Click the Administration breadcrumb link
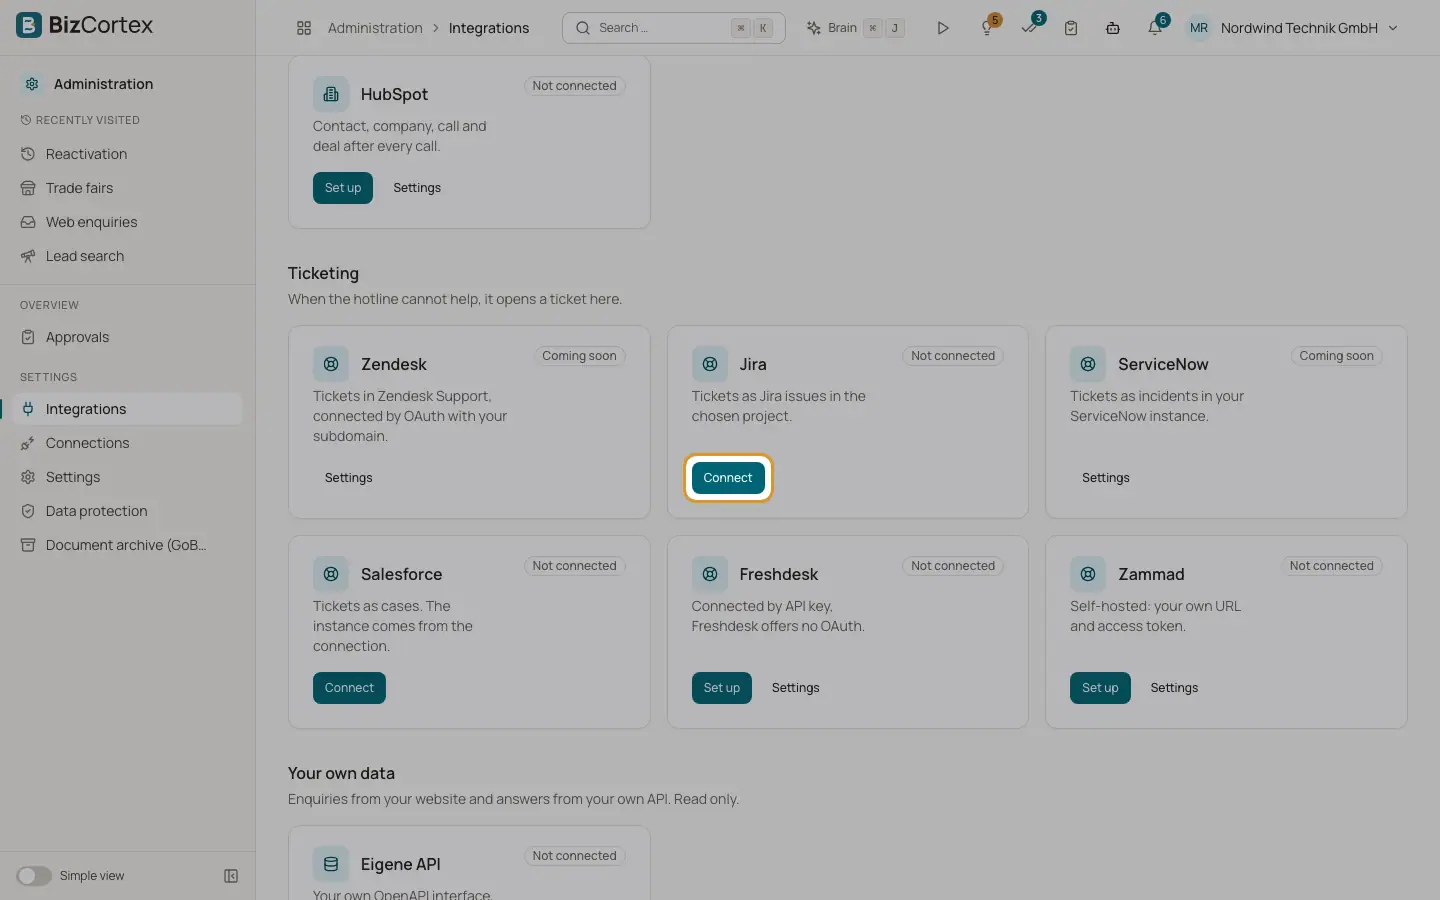Screen dimensions: 1440x900 (375, 28)
